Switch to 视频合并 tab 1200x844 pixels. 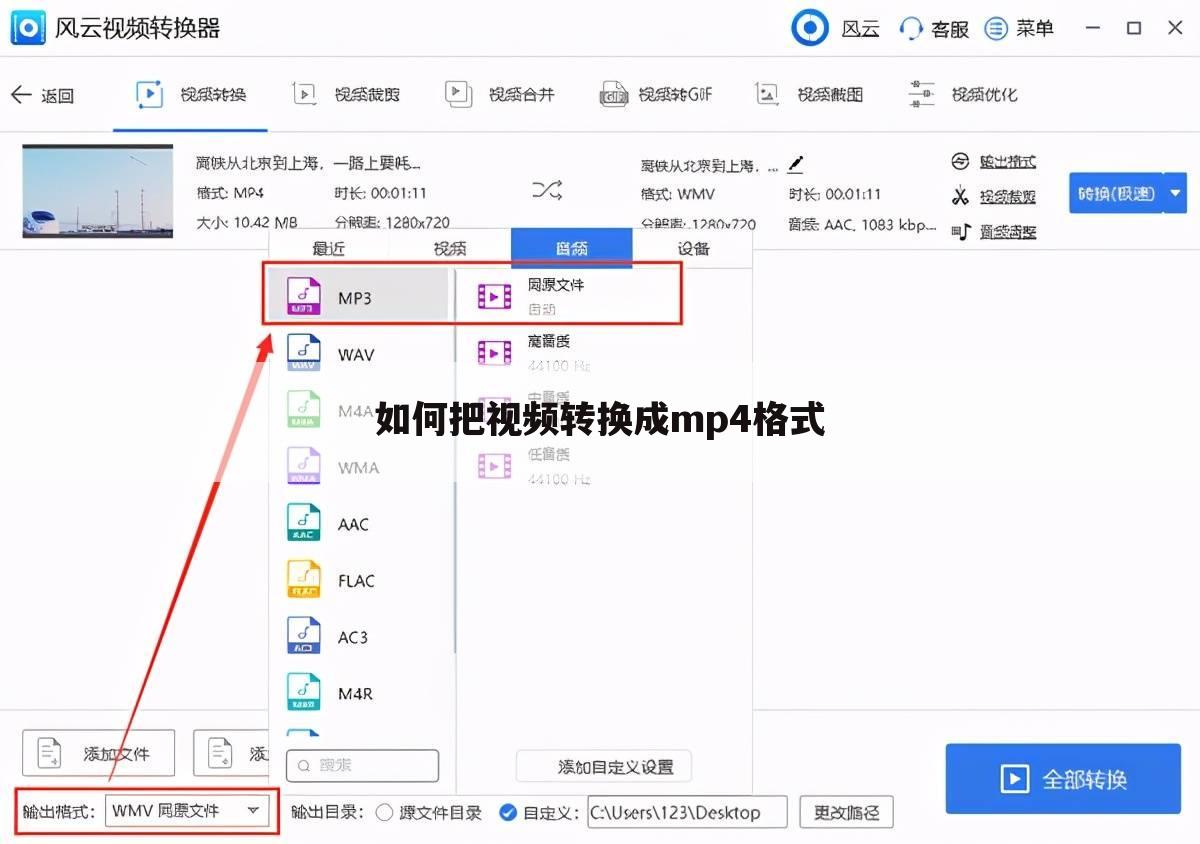499,95
